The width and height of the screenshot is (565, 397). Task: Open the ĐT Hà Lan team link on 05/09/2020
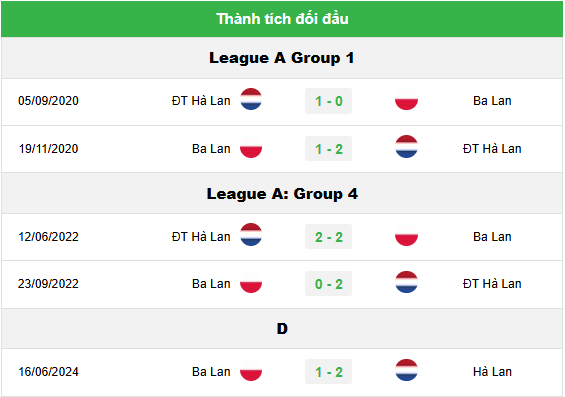click(201, 101)
